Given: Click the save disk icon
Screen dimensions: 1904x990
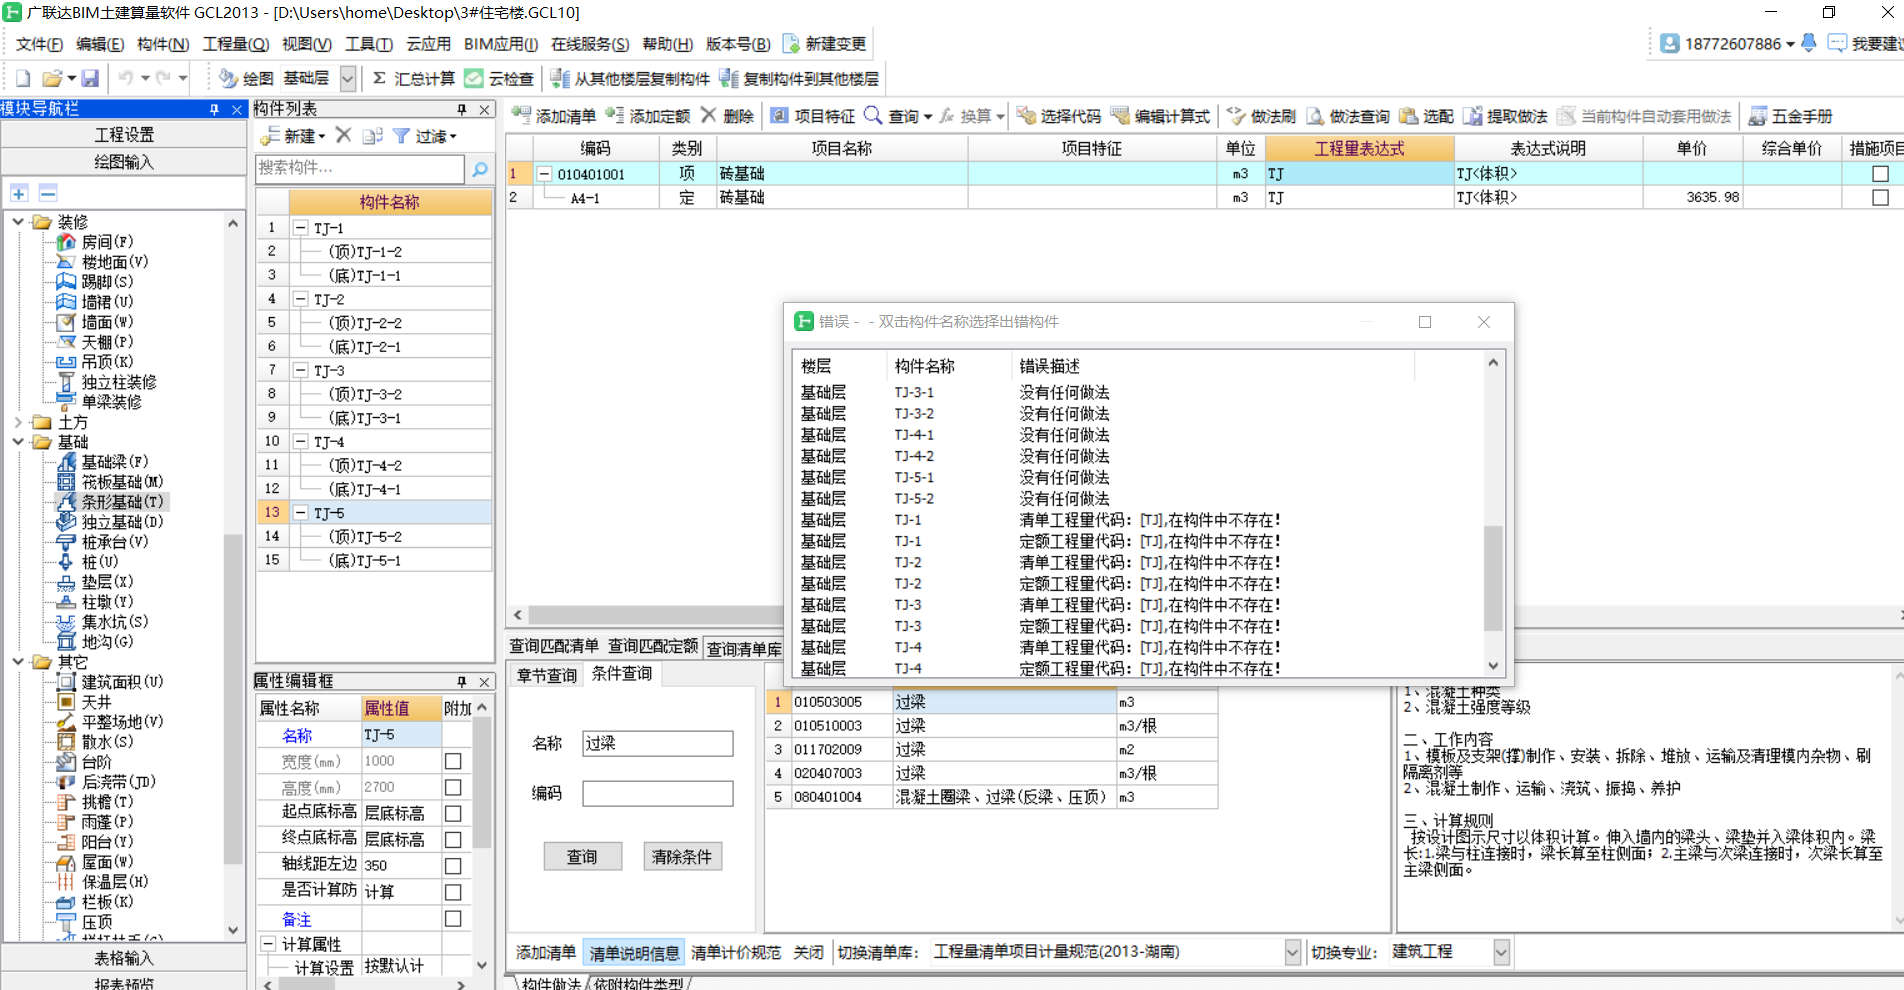Looking at the screenshot, I should point(90,78).
